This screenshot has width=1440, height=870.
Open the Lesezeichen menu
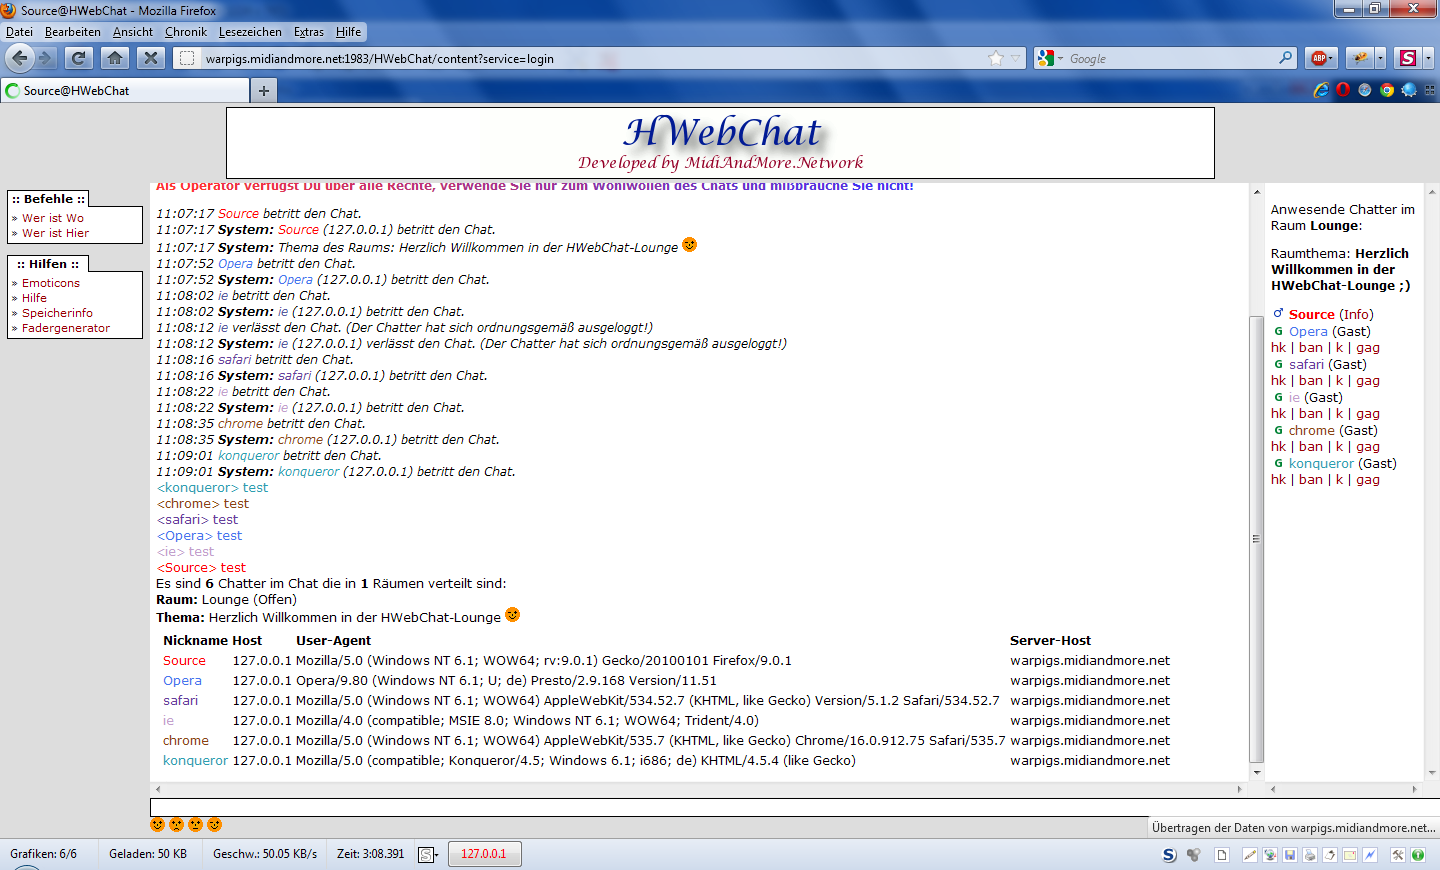(250, 32)
